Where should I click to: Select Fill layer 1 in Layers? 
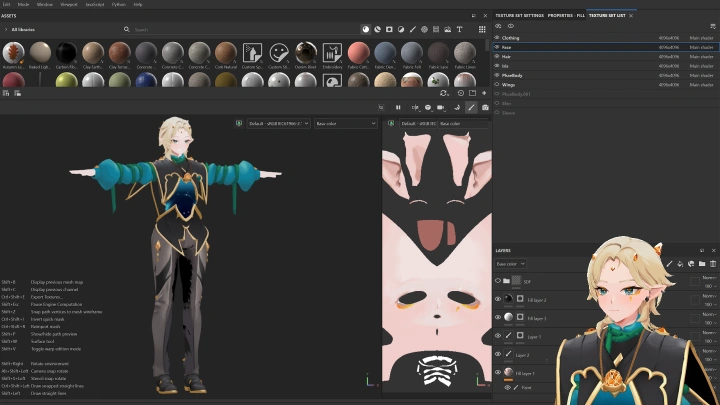[525, 373]
